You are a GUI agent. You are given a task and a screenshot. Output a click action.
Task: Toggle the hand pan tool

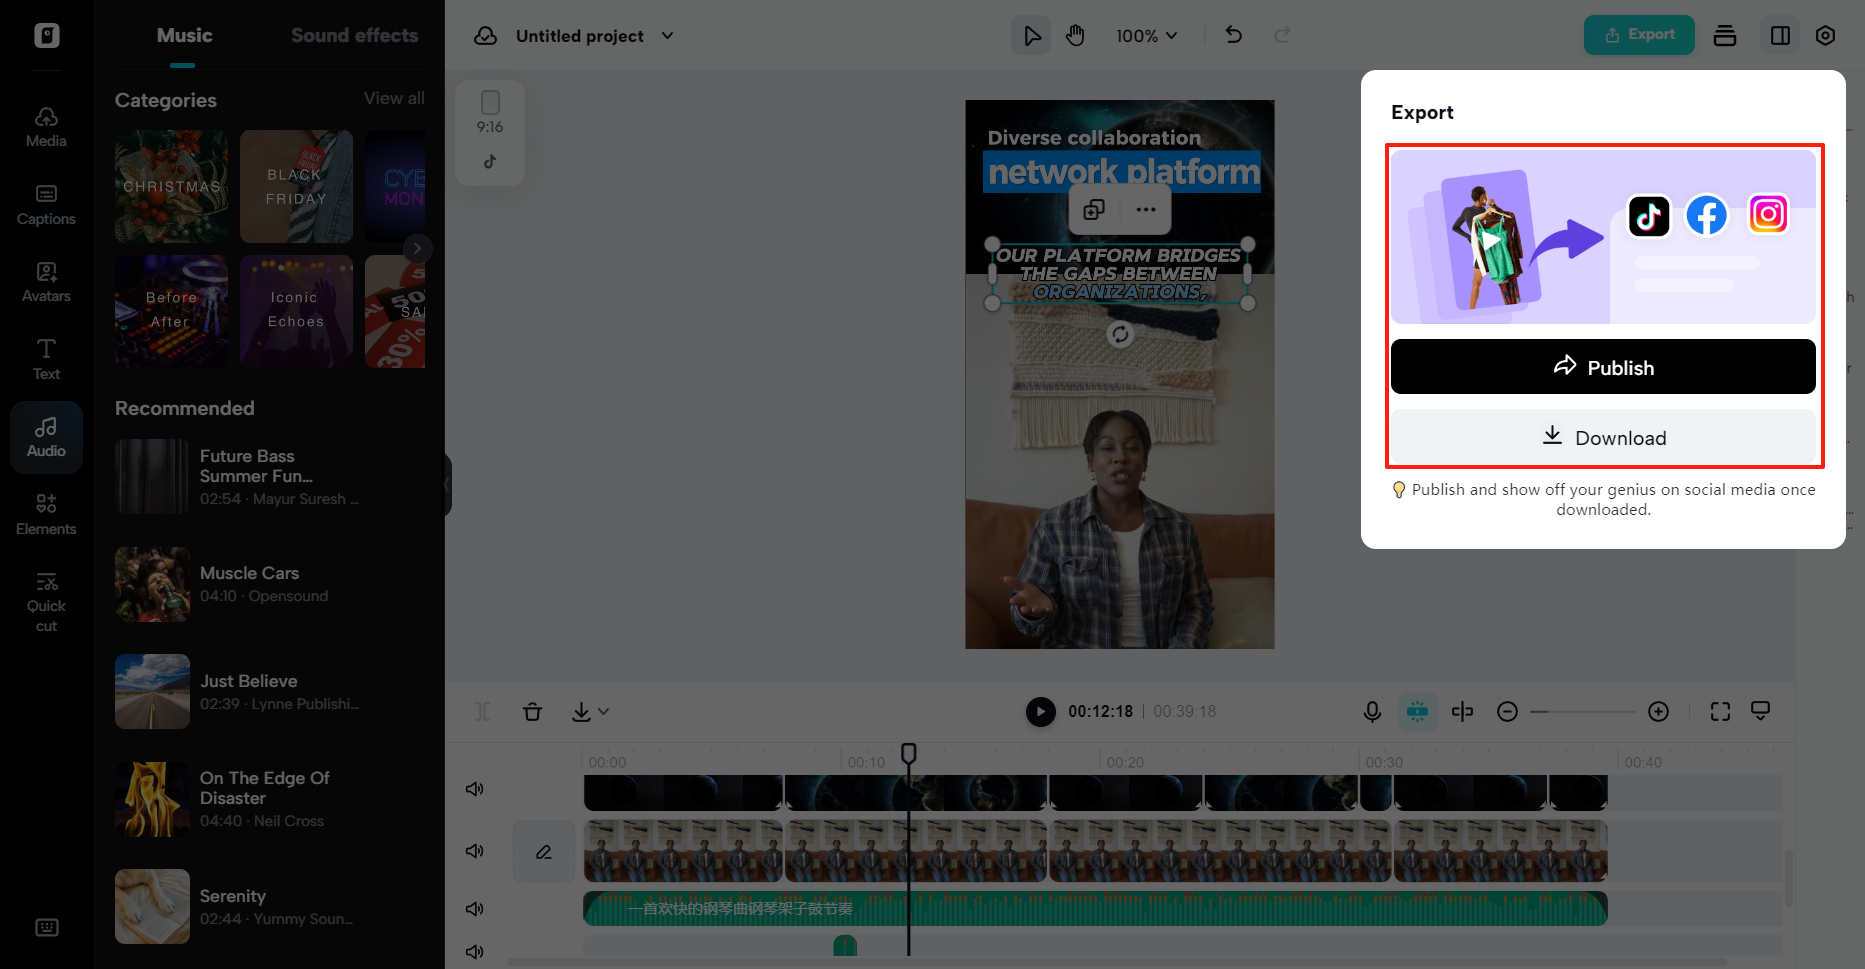coord(1075,35)
